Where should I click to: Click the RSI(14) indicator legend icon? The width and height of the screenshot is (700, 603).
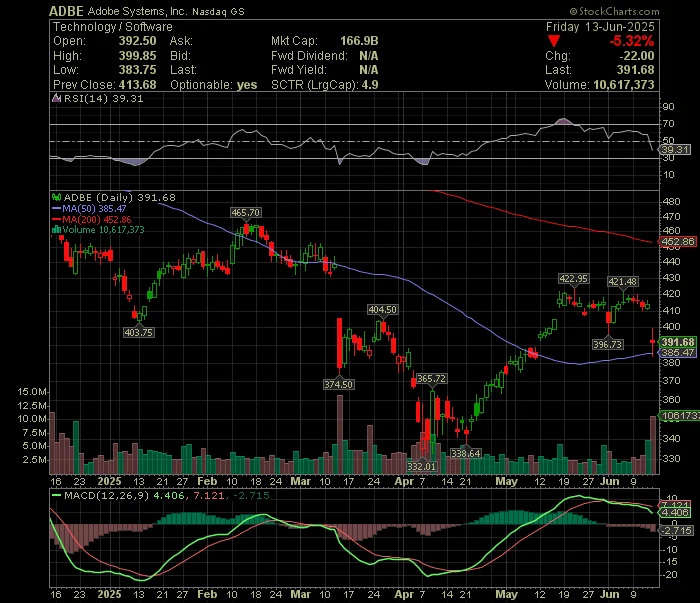pos(57,99)
